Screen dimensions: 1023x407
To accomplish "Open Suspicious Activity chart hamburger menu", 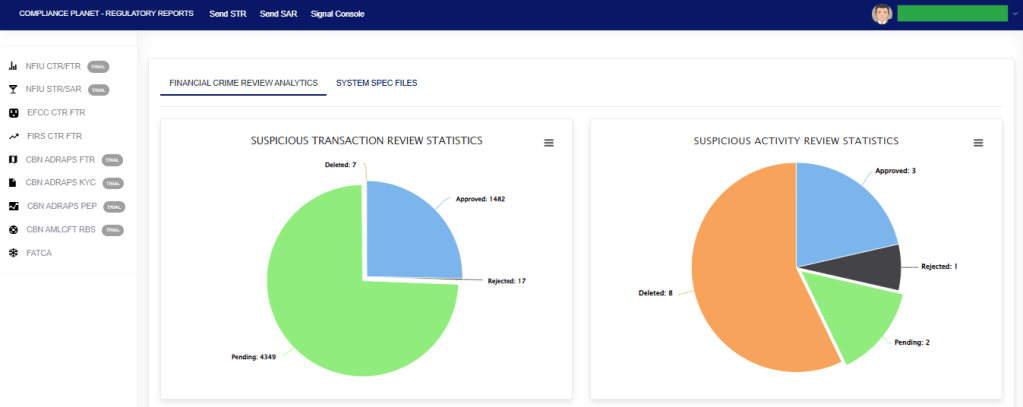I will (978, 143).
